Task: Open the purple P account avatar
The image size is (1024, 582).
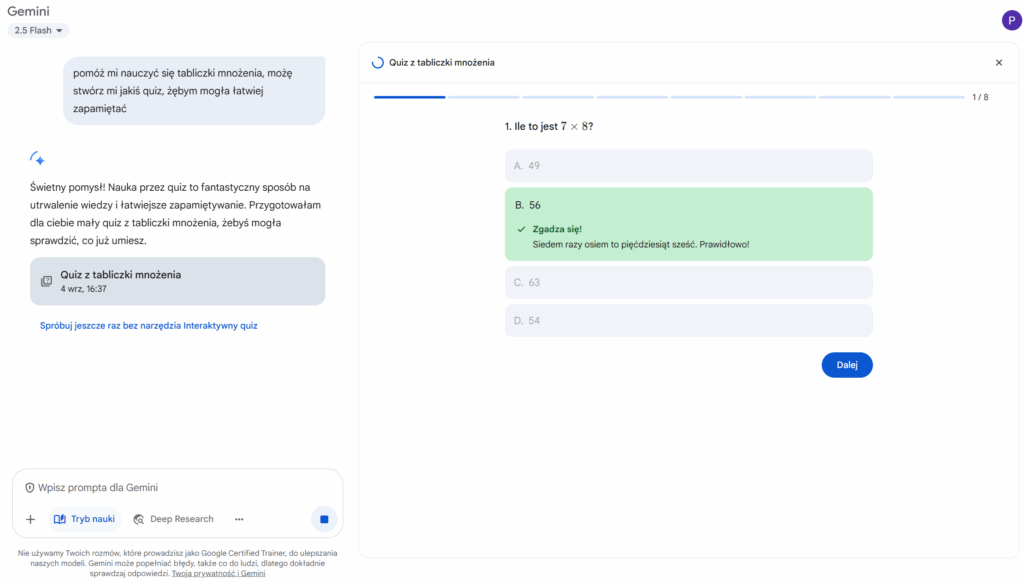Action: point(1011,20)
